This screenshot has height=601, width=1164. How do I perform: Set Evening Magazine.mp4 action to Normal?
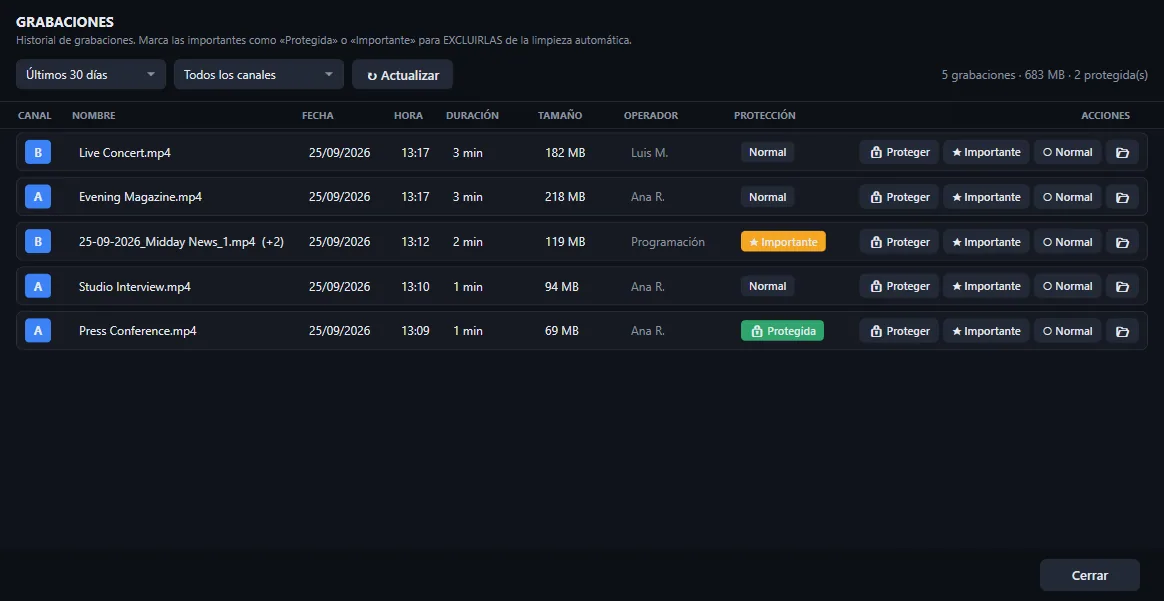1067,197
